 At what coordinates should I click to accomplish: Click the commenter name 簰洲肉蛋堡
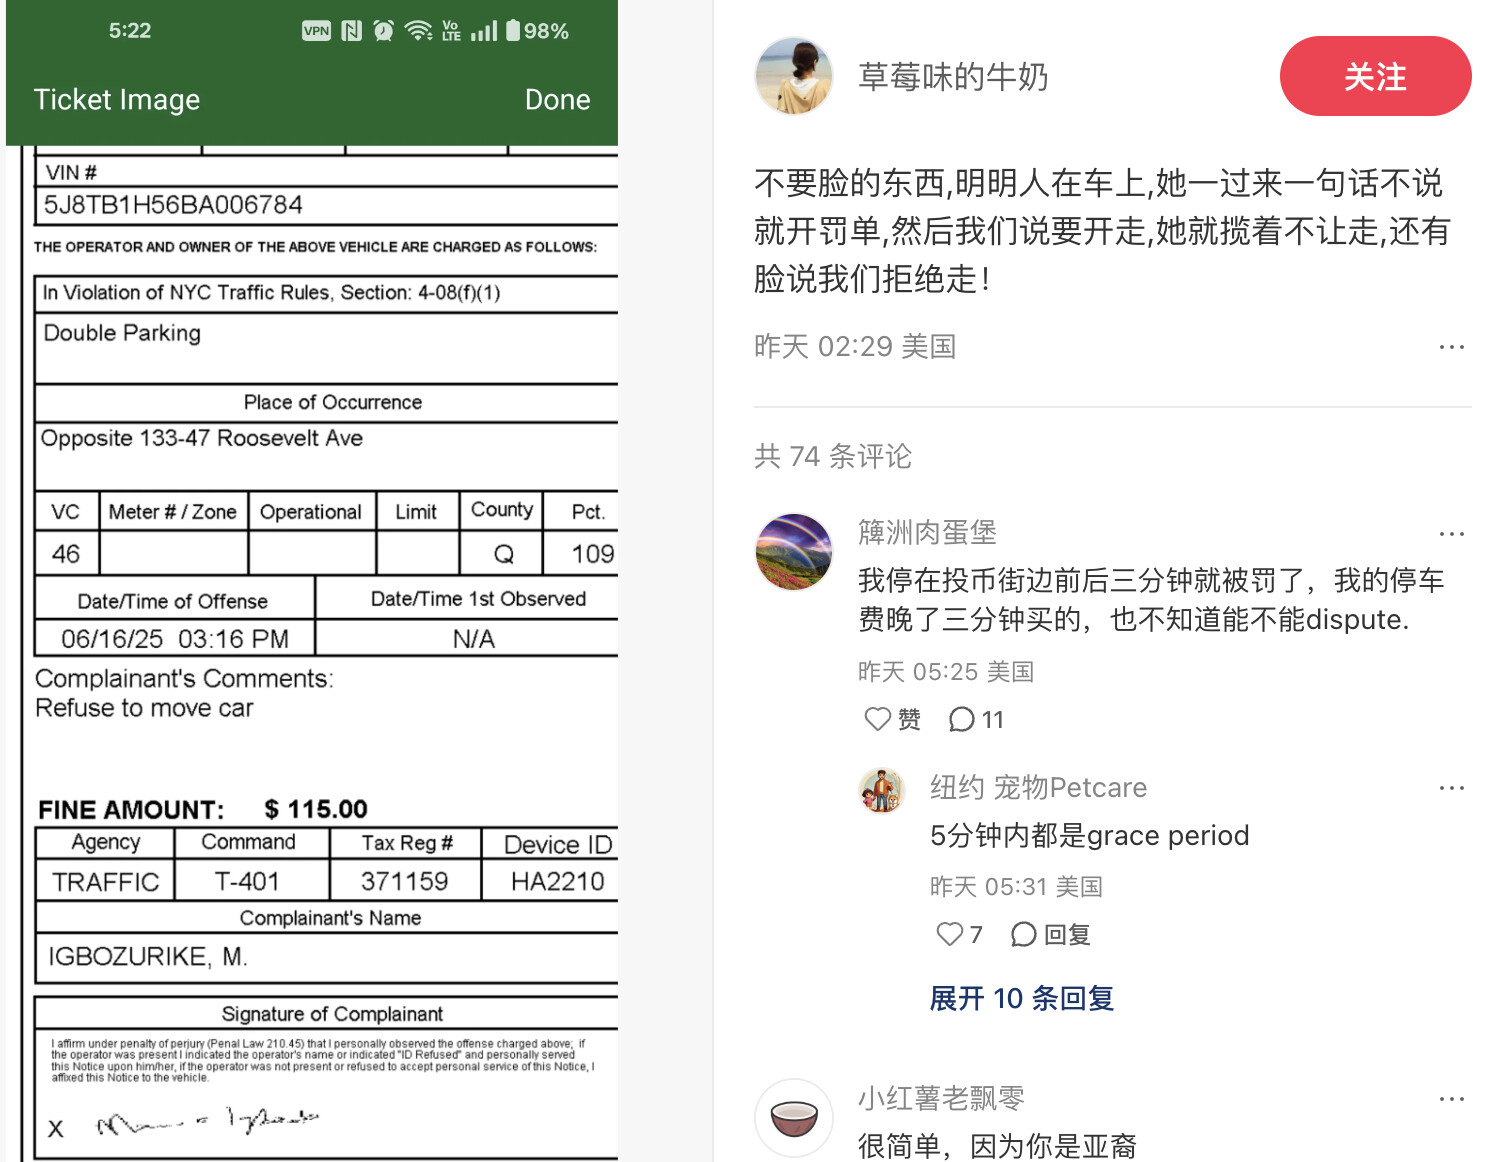pos(927,533)
